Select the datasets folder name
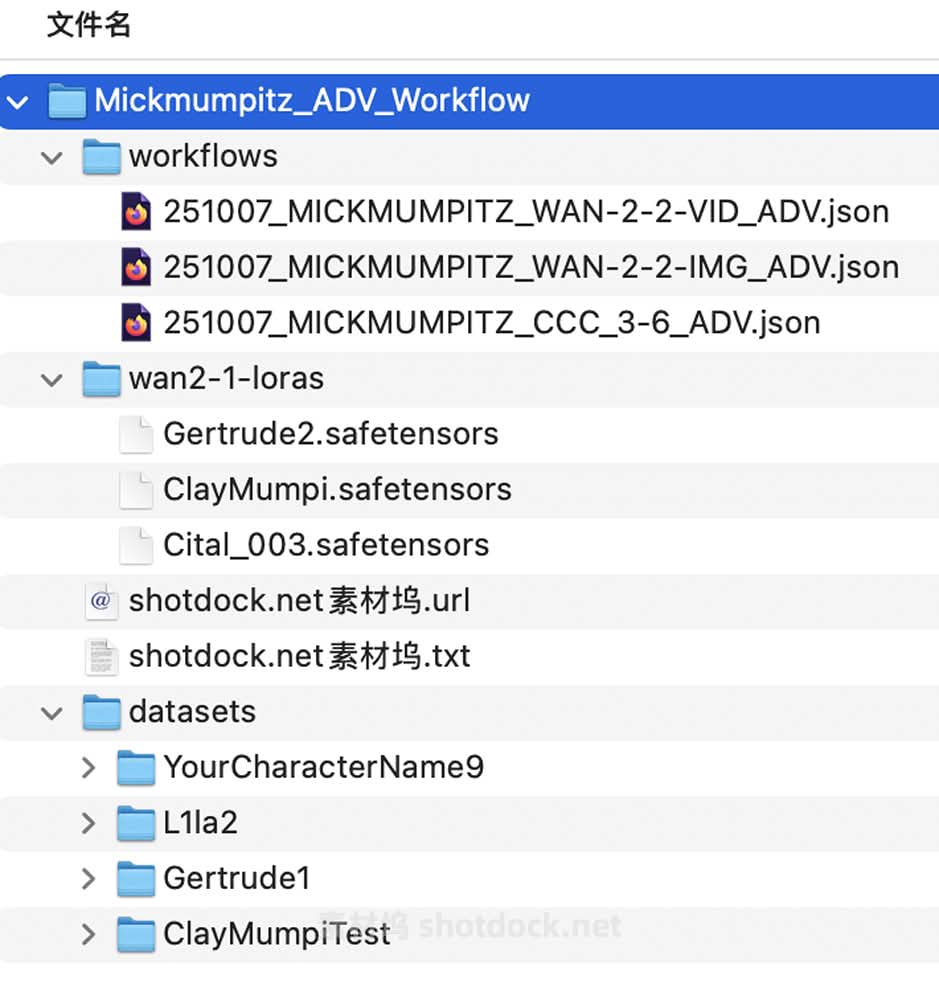939x1000 pixels. 192,712
